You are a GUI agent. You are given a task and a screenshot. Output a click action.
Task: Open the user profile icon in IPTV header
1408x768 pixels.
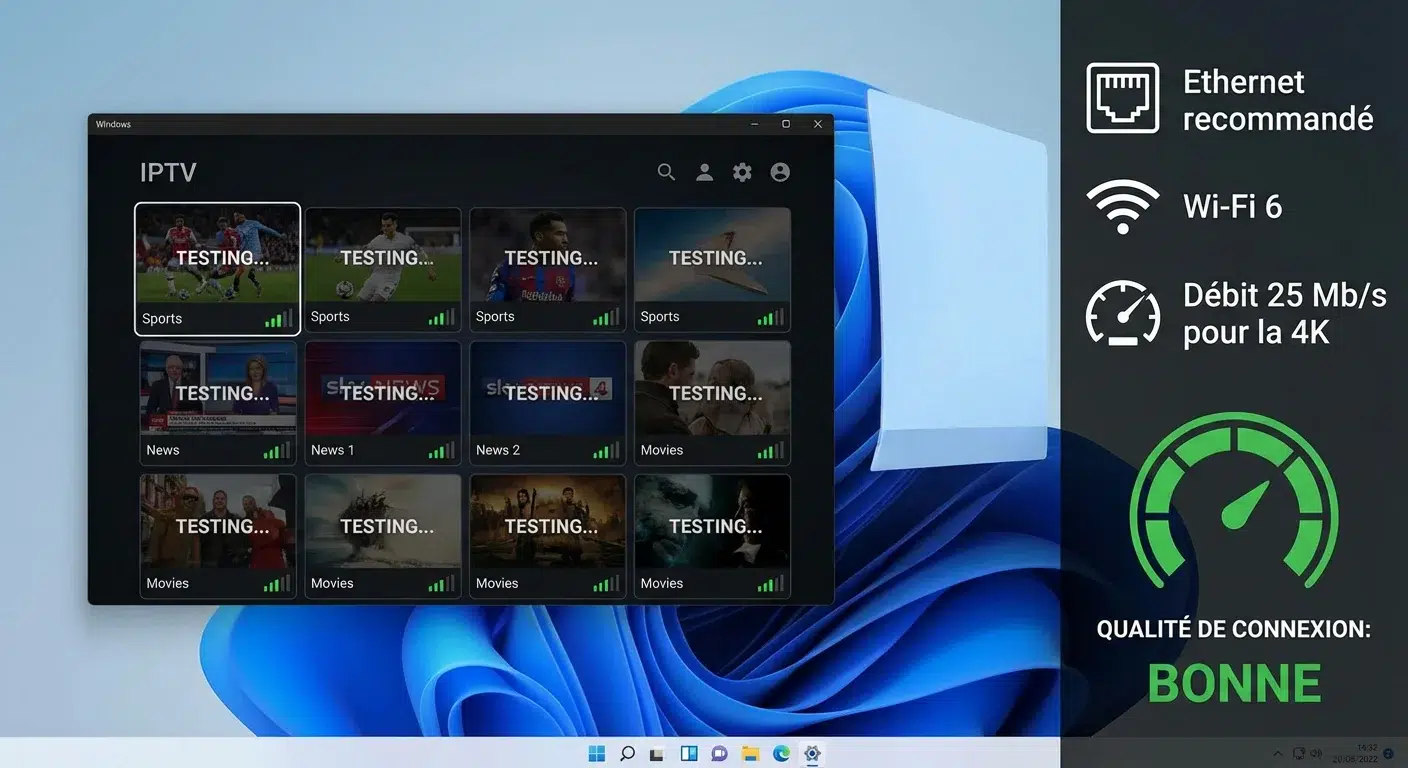(x=704, y=172)
